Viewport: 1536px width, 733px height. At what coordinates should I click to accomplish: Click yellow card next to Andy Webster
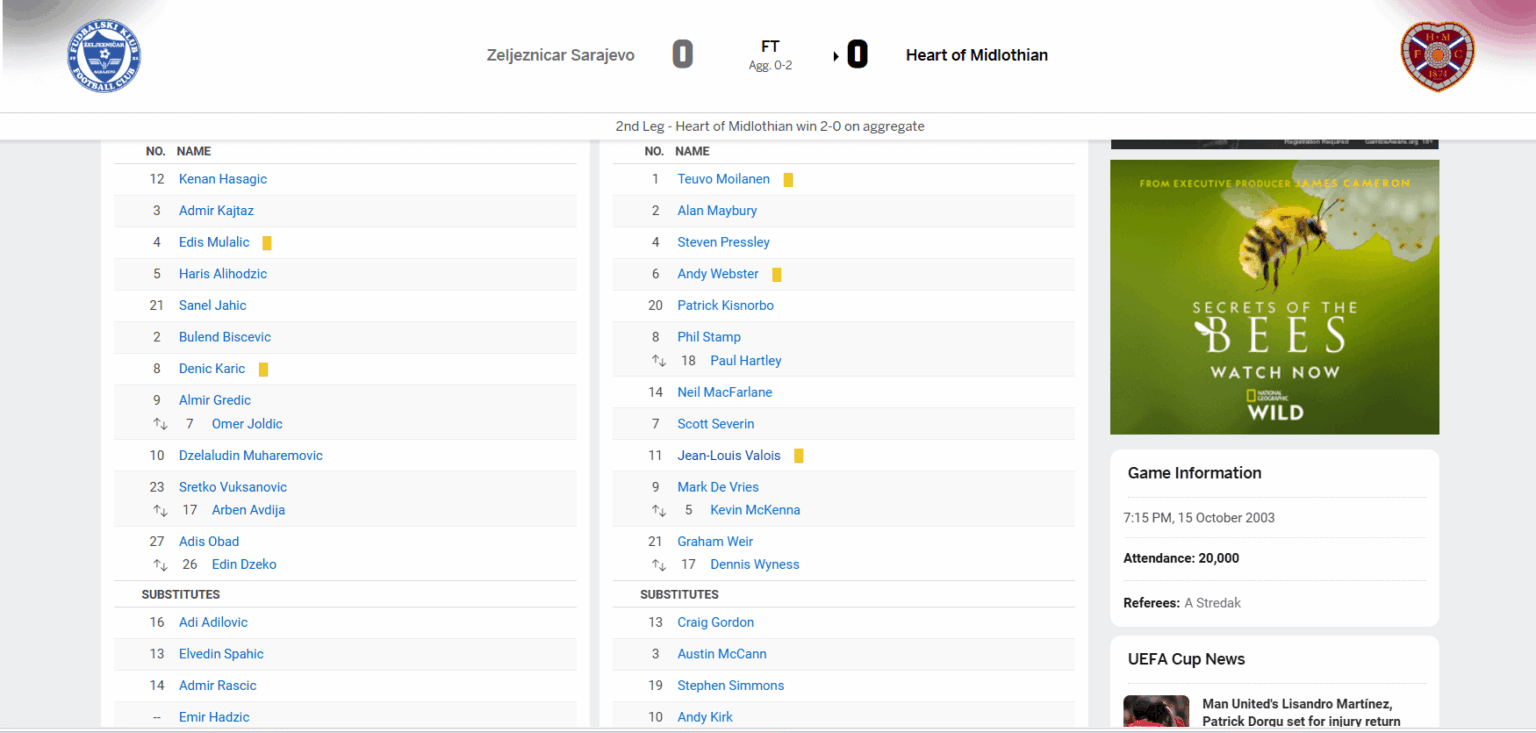(x=777, y=275)
